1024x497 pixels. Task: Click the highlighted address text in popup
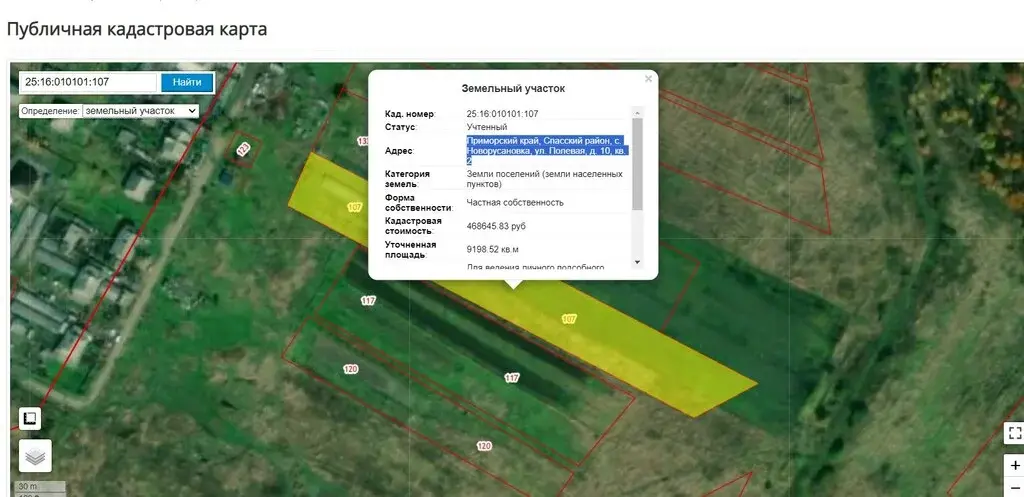click(x=547, y=150)
